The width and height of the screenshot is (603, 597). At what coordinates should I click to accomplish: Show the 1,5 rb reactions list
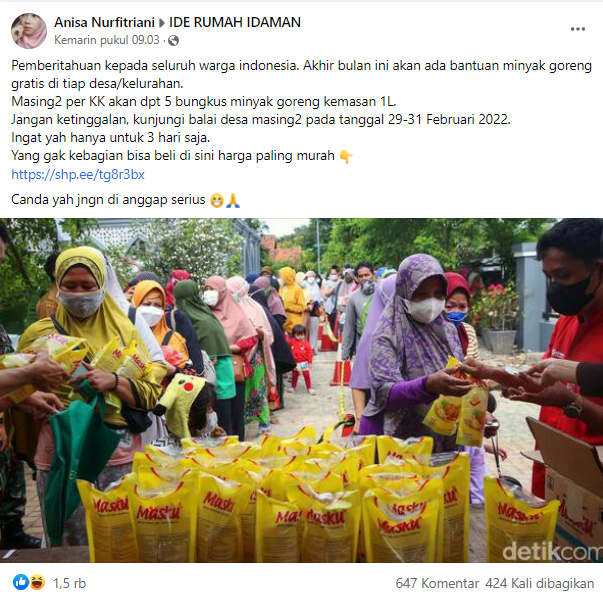tap(69, 583)
